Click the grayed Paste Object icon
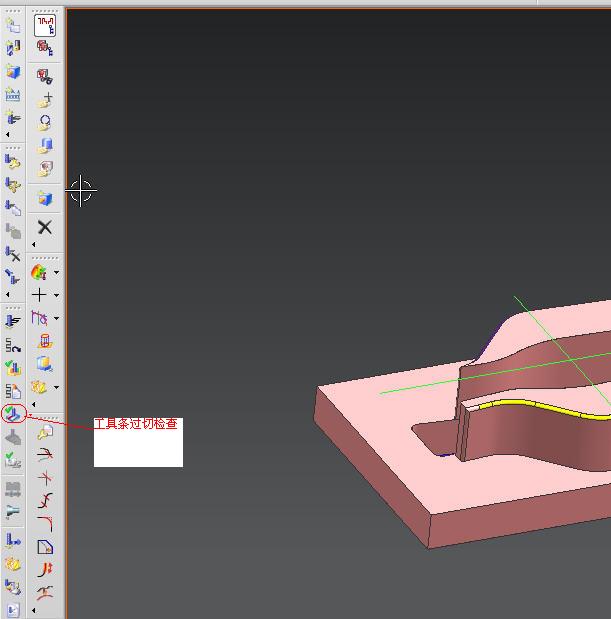The height and width of the screenshot is (619, 611). 13,231
